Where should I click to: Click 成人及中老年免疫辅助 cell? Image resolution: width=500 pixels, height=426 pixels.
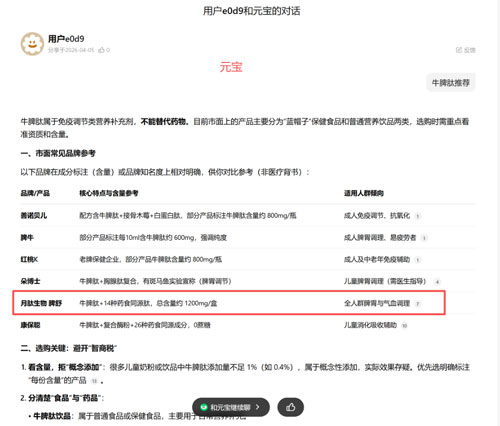377,259
